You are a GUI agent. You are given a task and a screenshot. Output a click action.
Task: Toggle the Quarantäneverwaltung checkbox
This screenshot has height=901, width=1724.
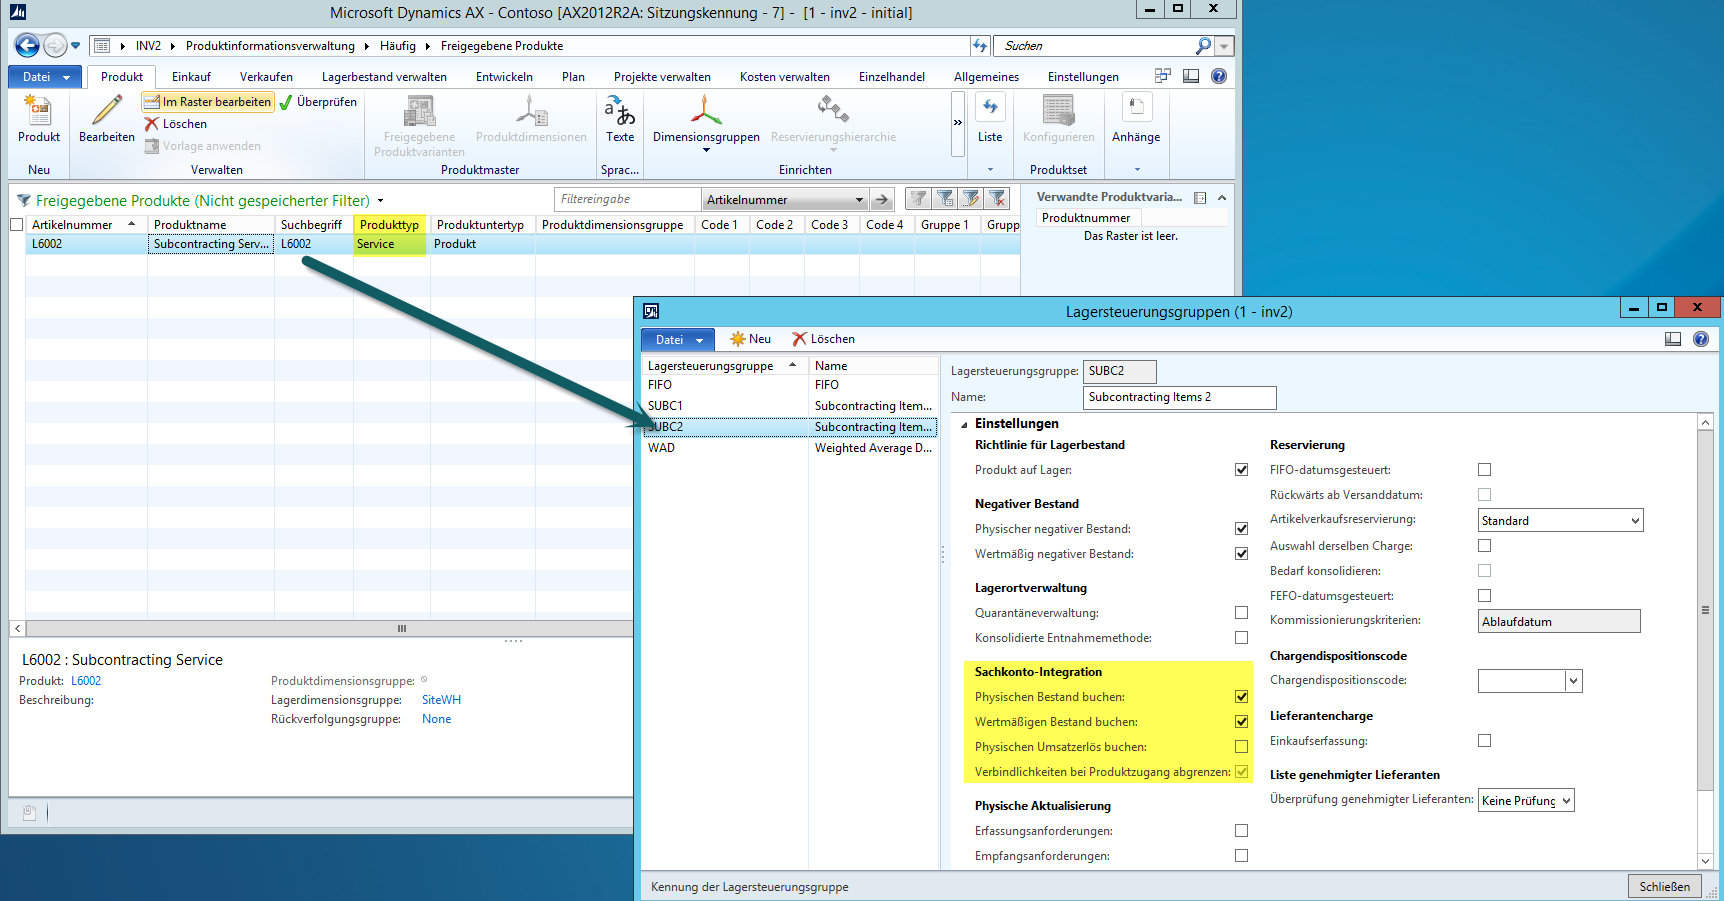pyautogui.click(x=1241, y=613)
